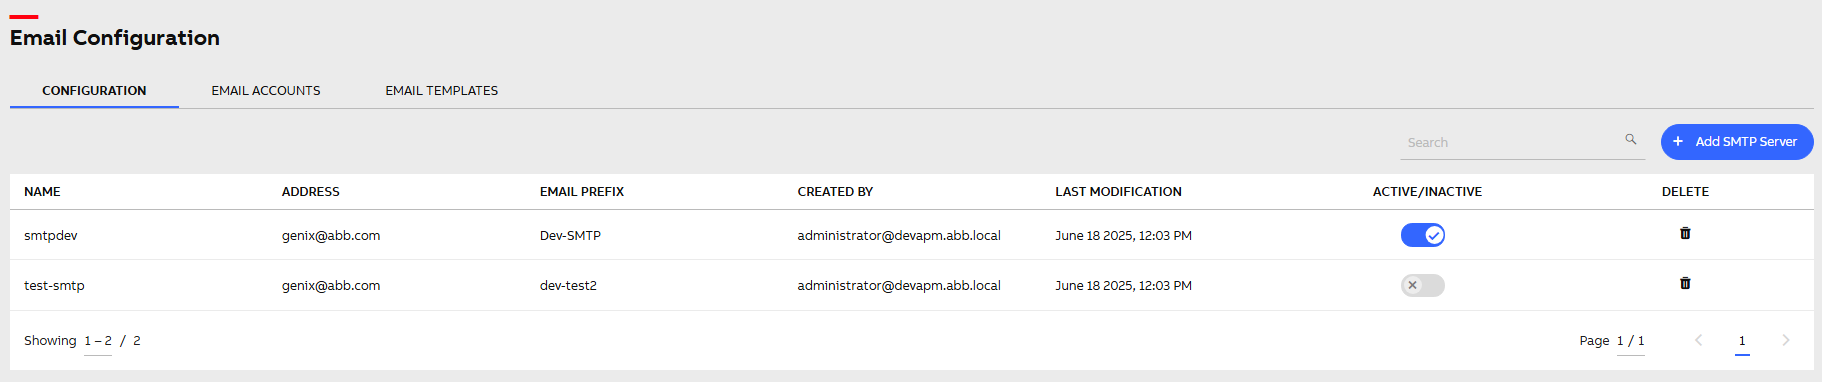
Task: Select the Configuration tab
Action: [94, 90]
